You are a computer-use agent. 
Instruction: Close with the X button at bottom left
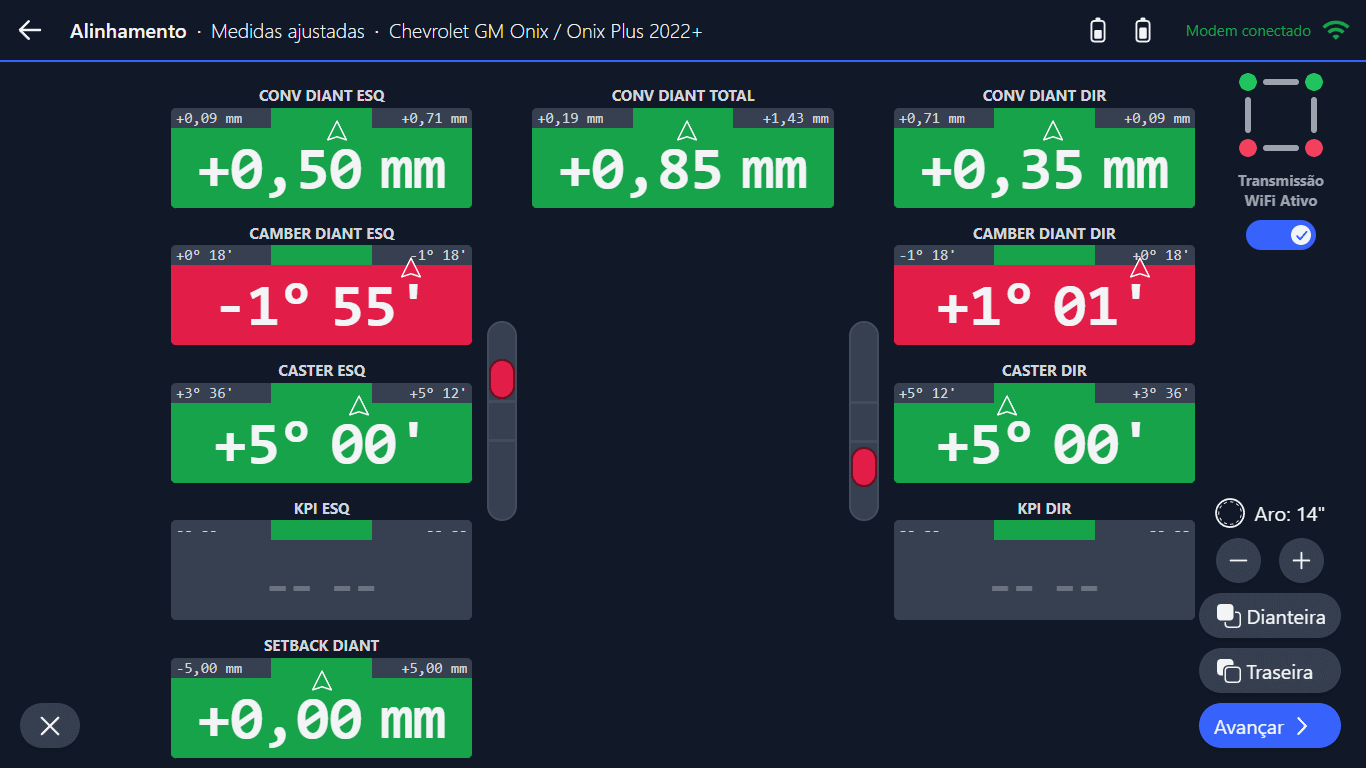(50, 726)
